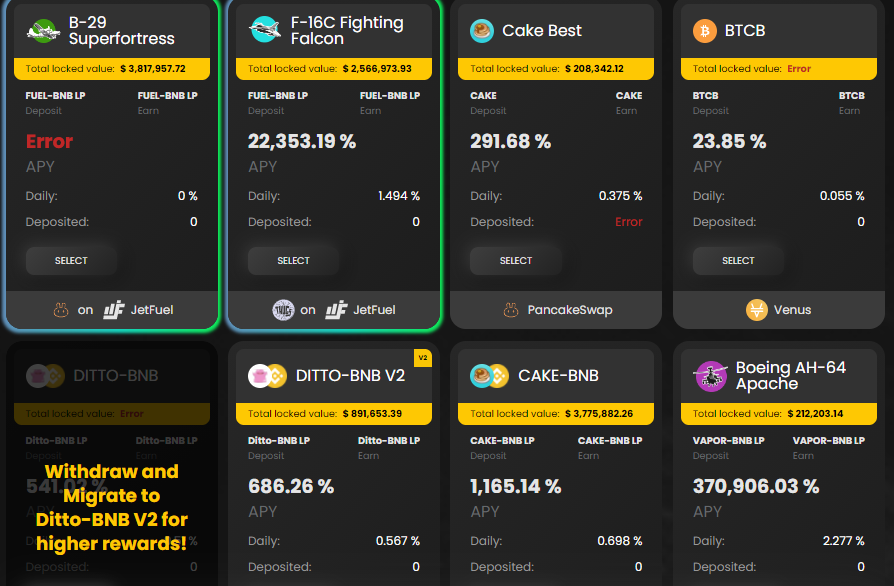The image size is (894, 586).
Task: Click the CAKE-BNB token pair icon
Action: pyautogui.click(x=489, y=376)
